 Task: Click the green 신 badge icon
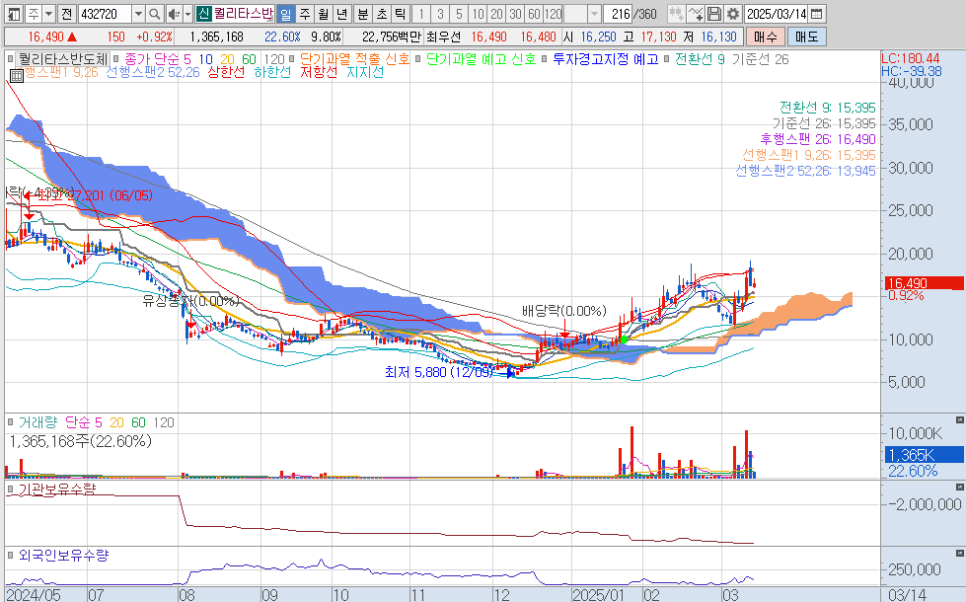[x=203, y=14]
